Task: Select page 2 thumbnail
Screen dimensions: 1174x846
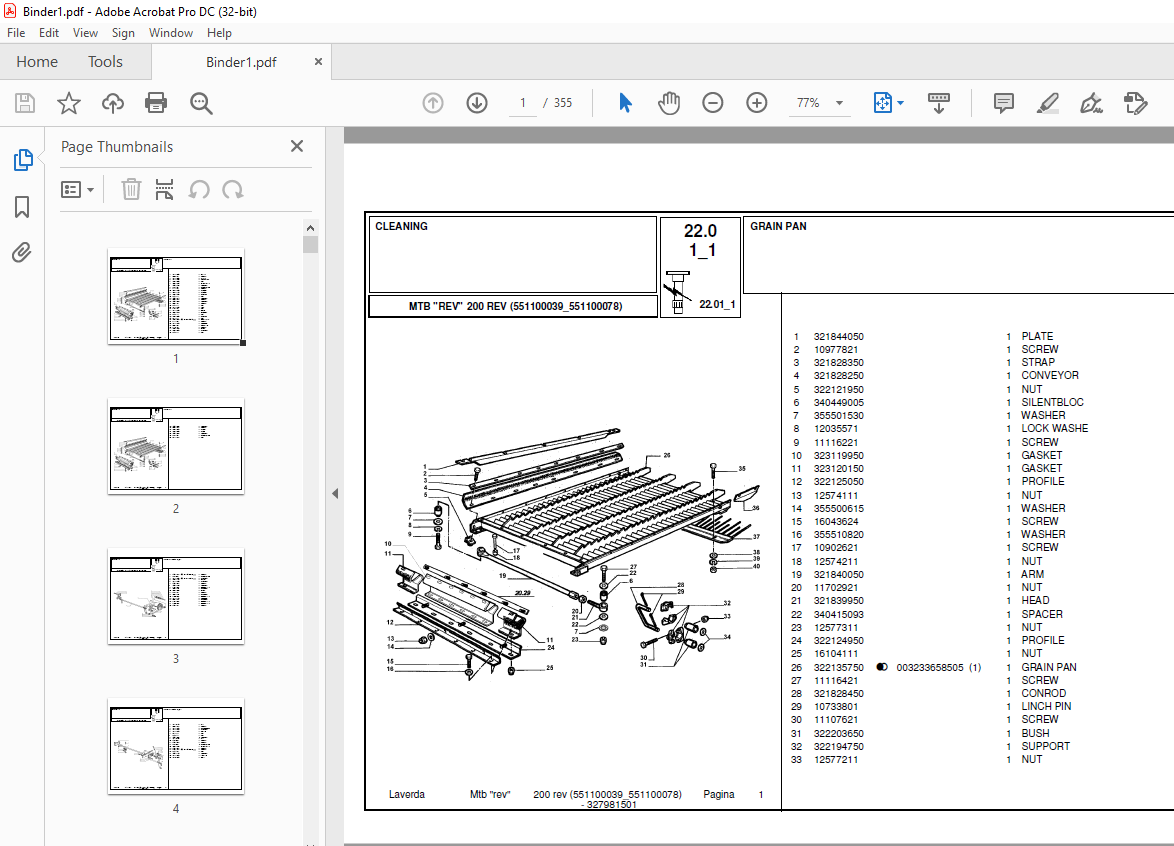Action: (176, 448)
